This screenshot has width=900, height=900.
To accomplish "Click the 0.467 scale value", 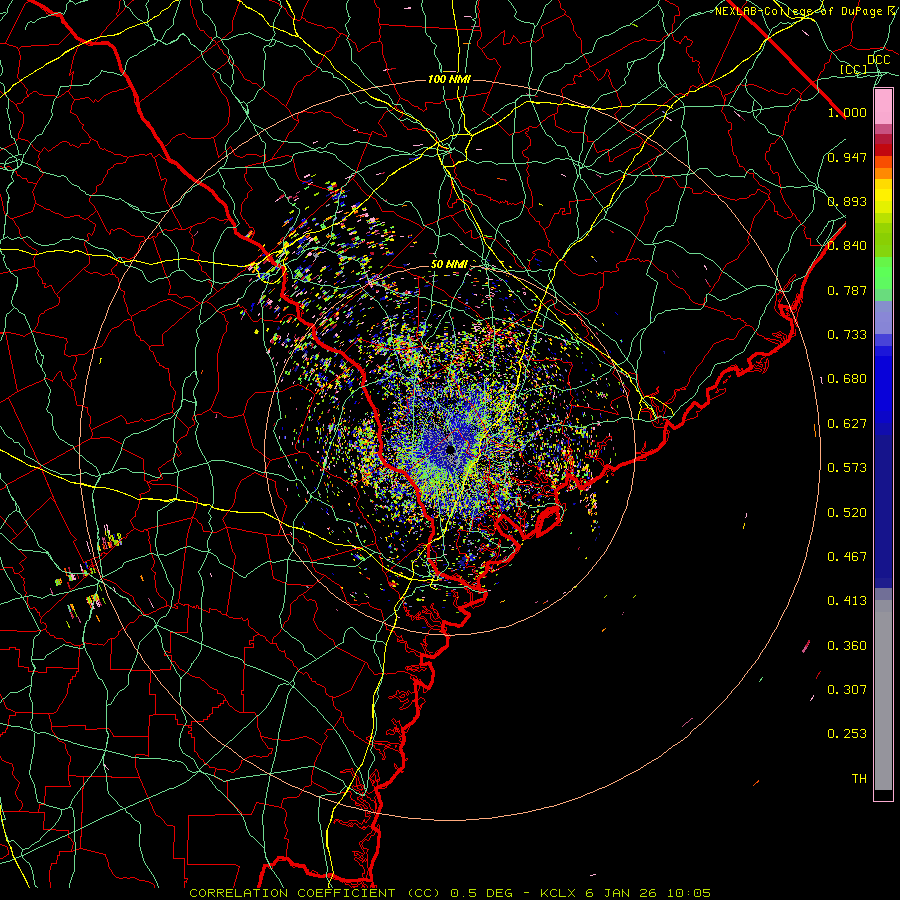I will pyautogui.click(x=847, y=557).
